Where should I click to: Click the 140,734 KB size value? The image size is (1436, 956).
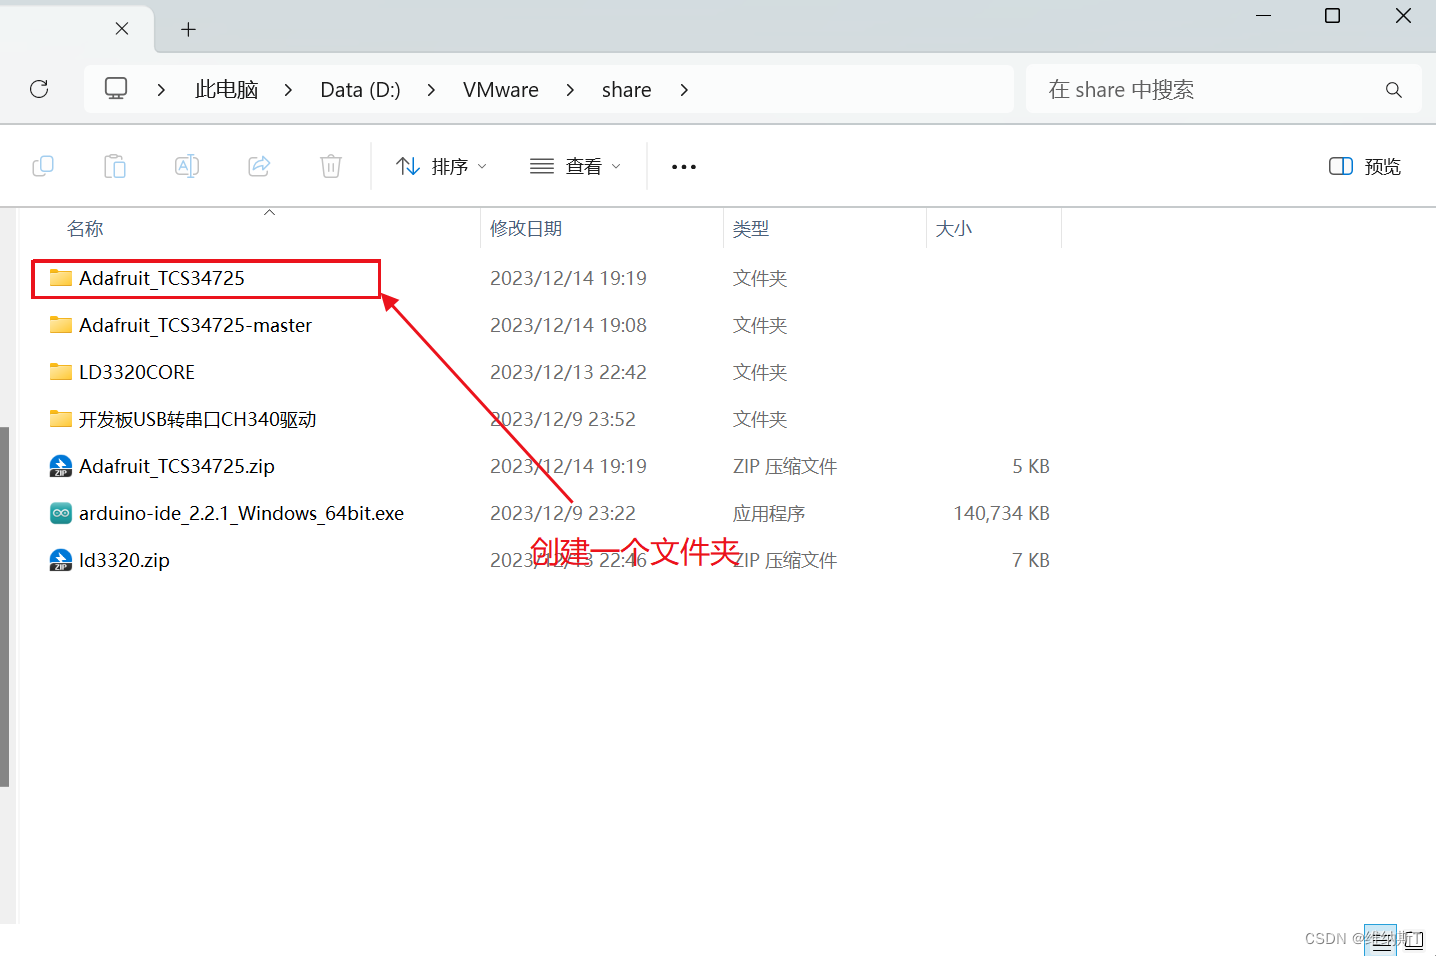(x=1001, y=513)
